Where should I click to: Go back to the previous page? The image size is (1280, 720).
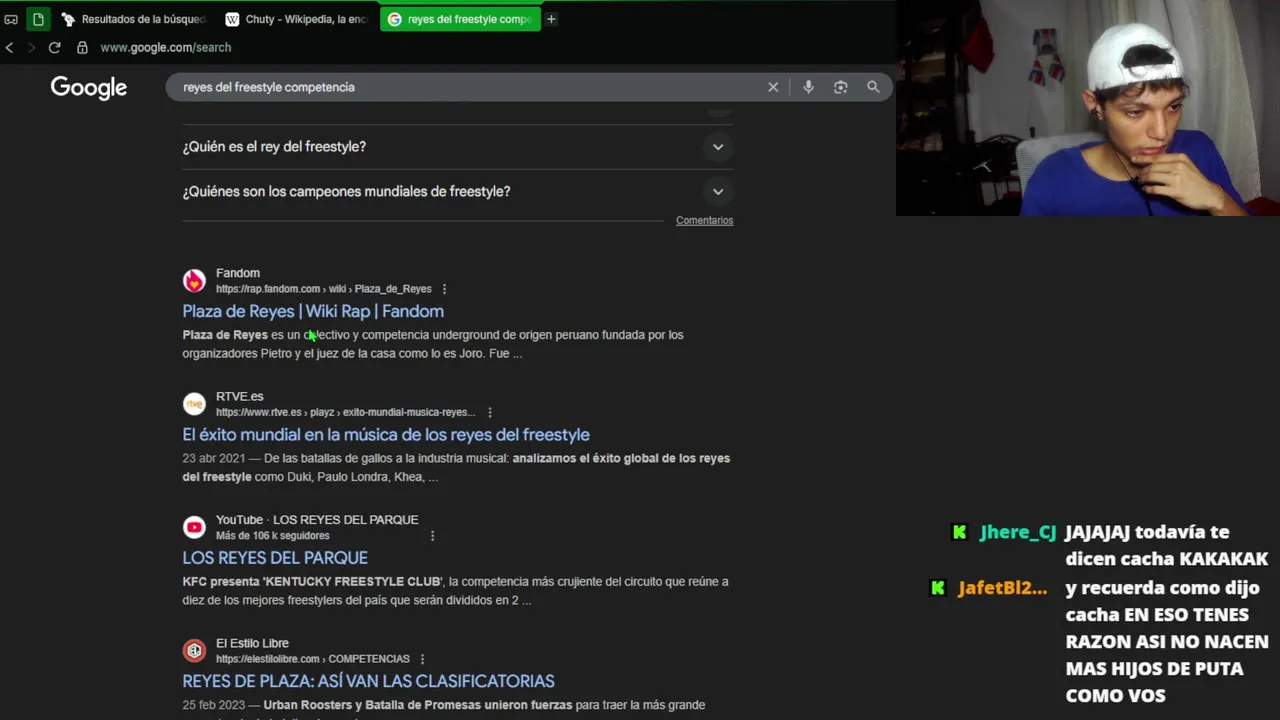pos(10,47)
